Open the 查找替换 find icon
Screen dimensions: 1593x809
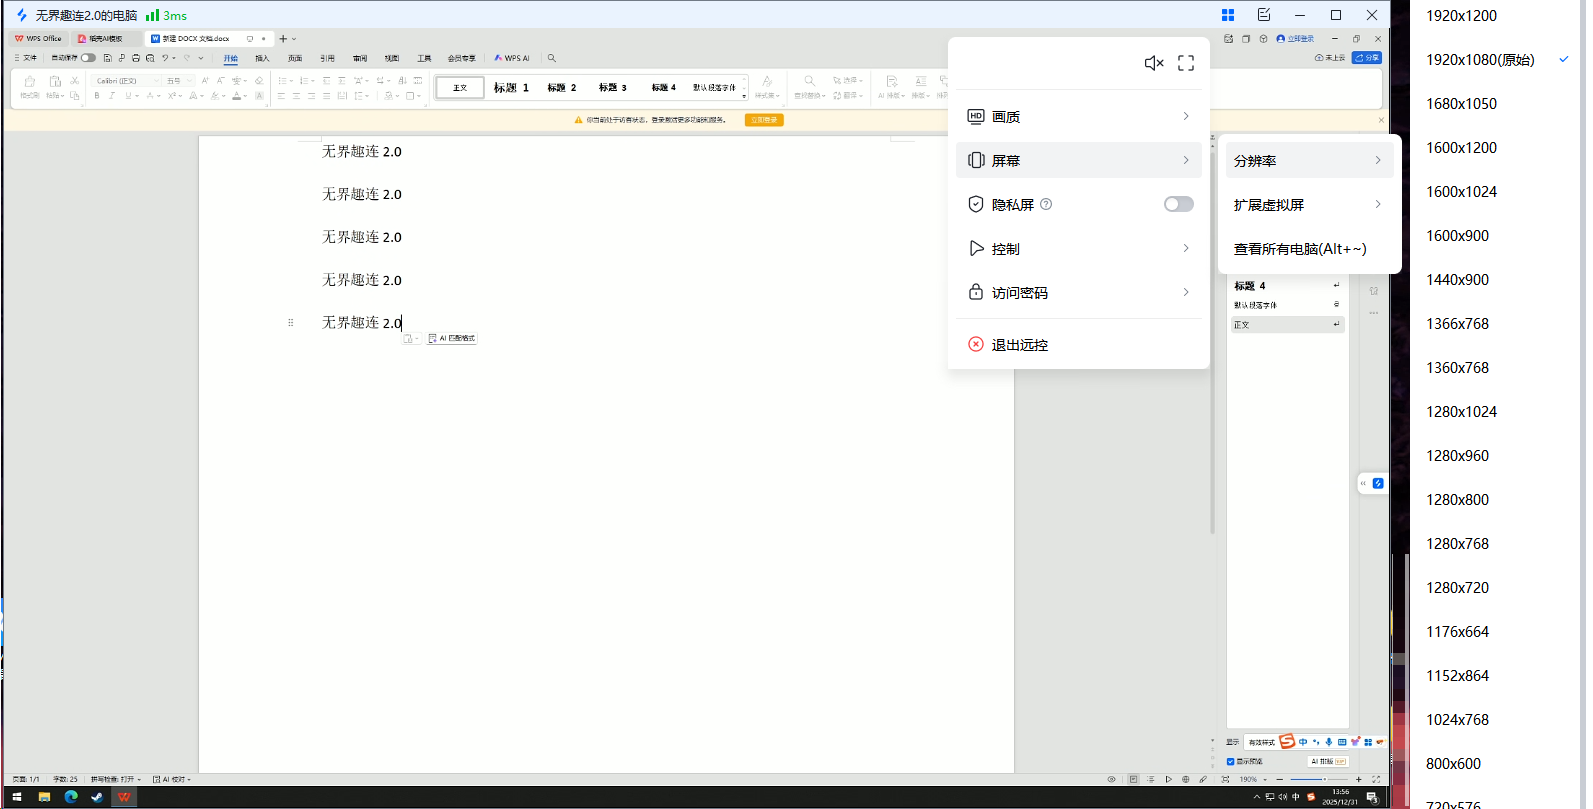pyautogui.click(x=809, y=86)
